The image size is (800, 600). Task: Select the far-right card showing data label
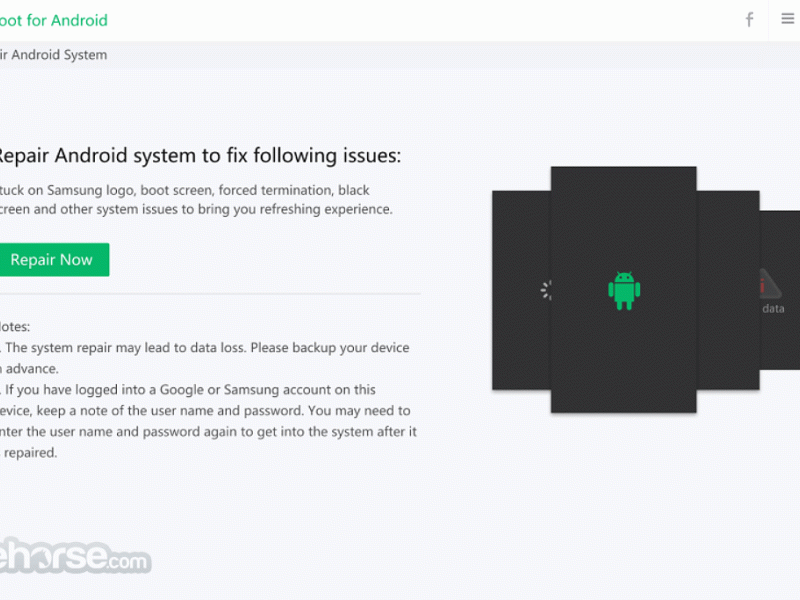tap(780, 290)
